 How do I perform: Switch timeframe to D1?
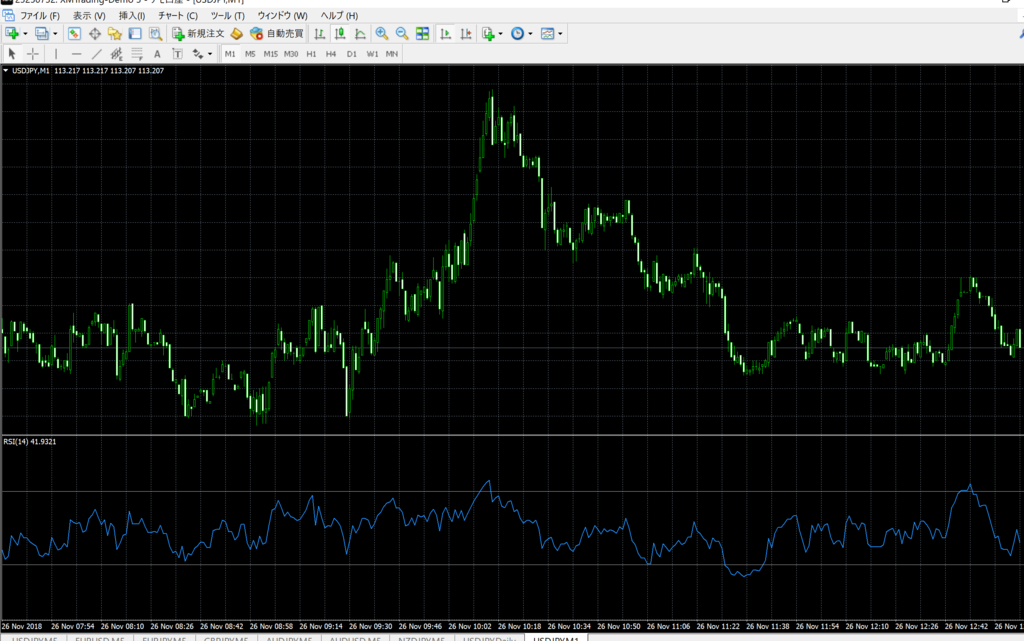pos(352,54)
